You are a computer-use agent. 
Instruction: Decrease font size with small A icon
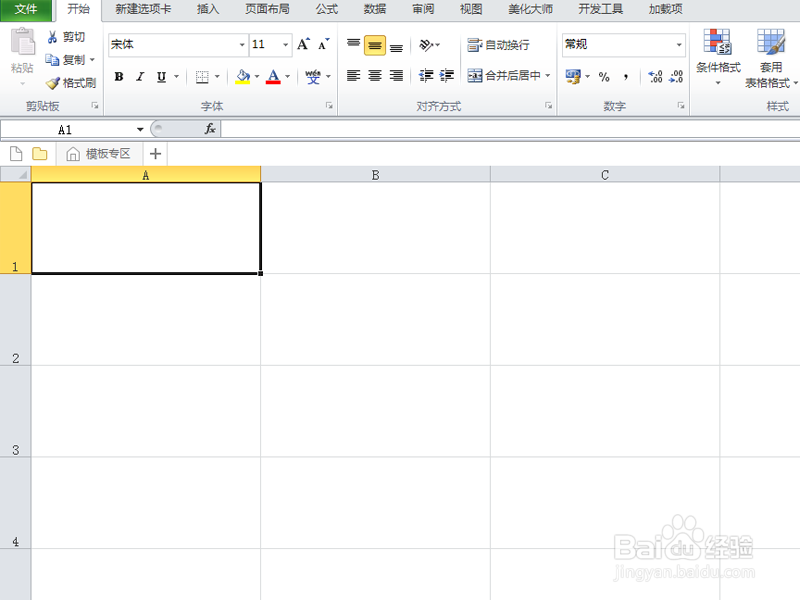(323, 44)
